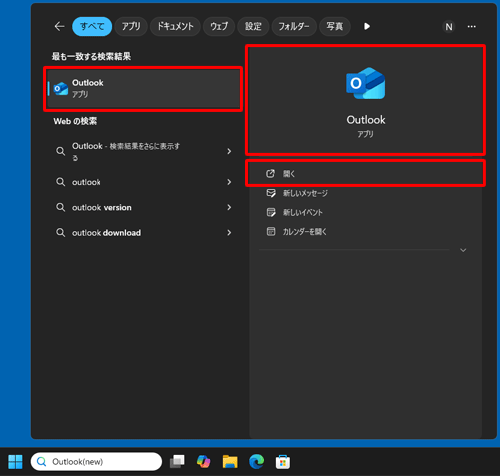Open Task View from the taskbar

pyautogui.click(x=177, y=462)
